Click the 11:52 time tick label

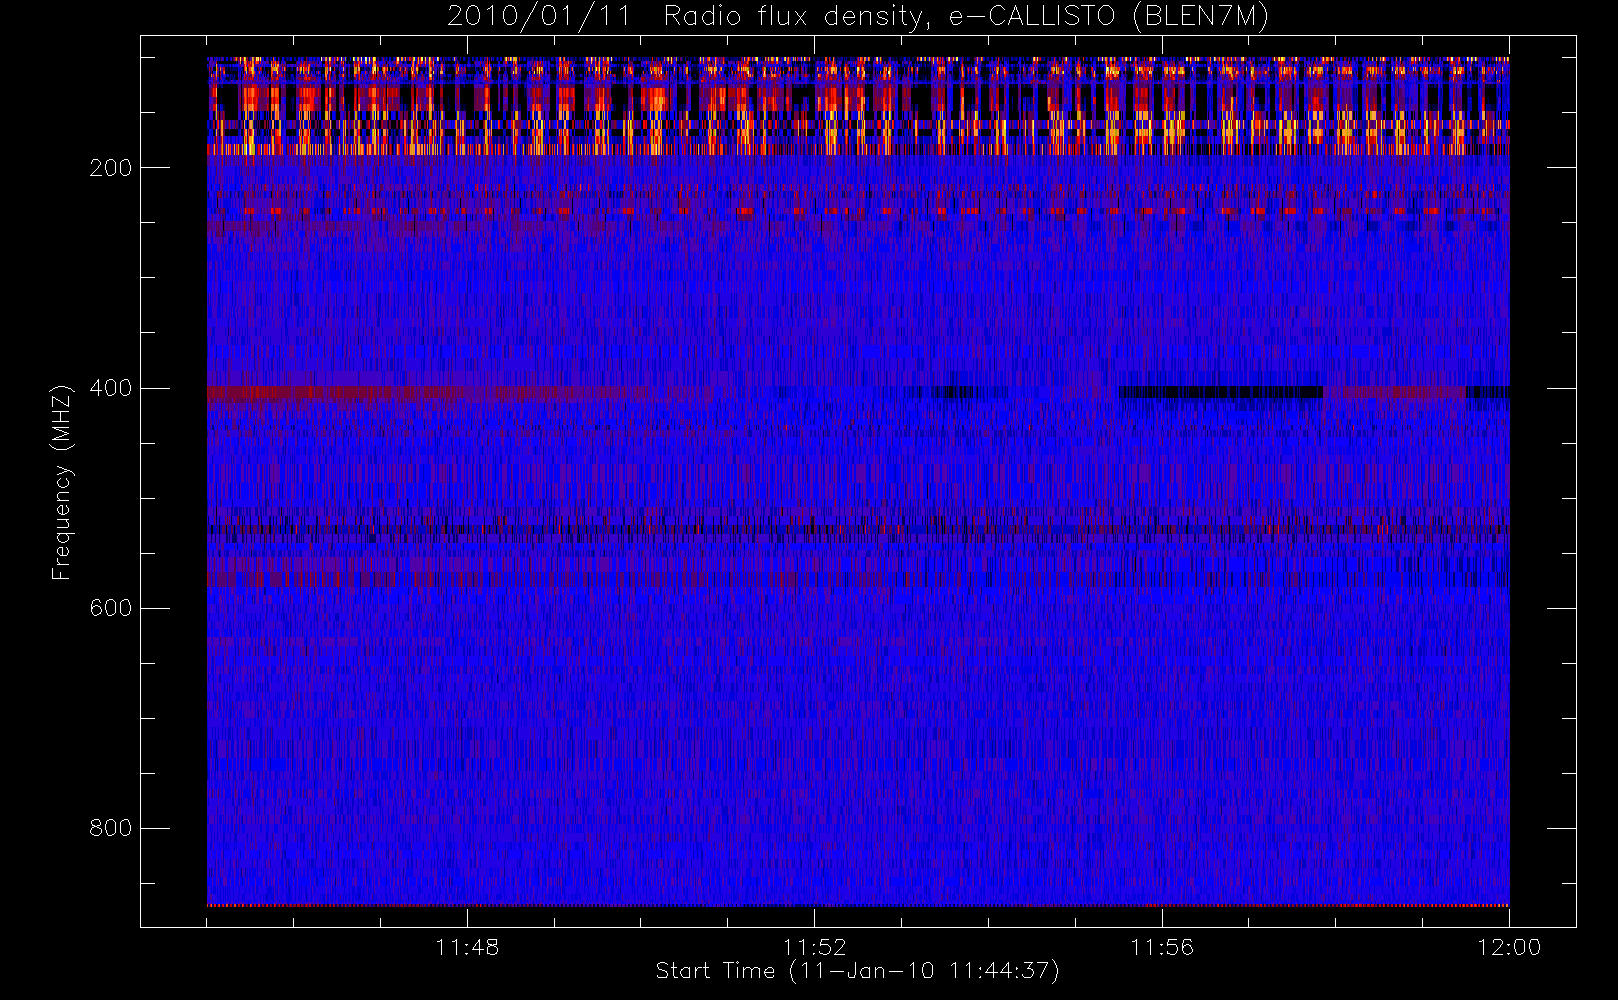[x=814, y=947]
